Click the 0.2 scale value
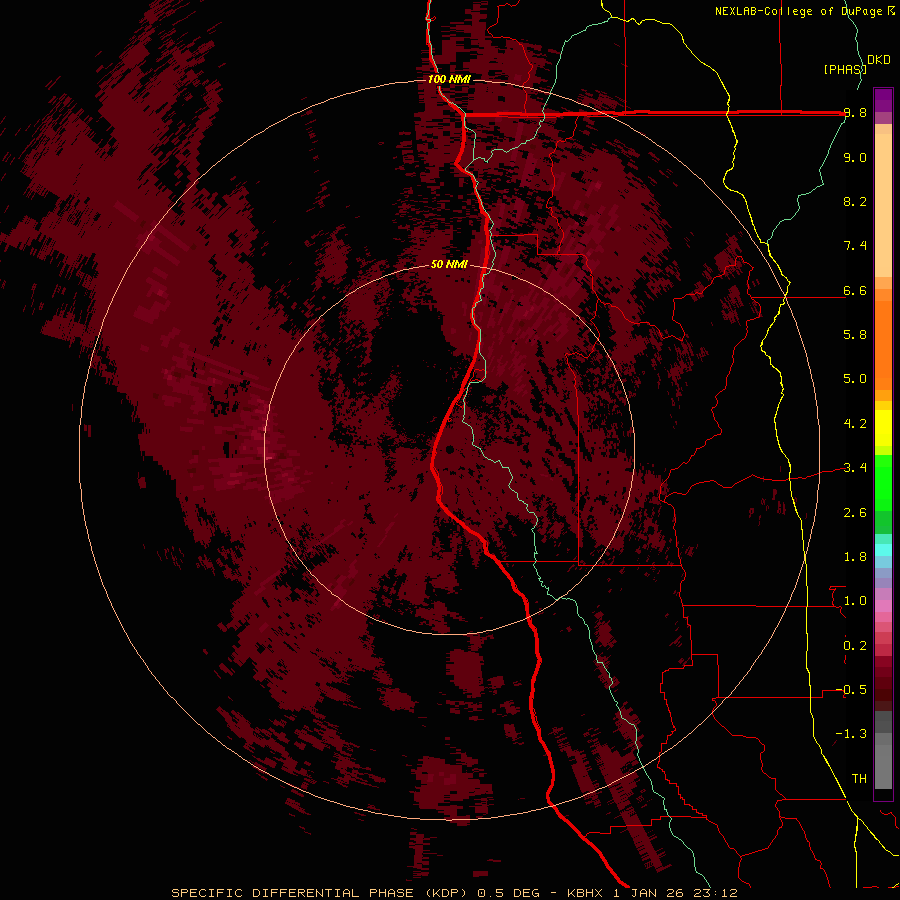 point(855,646)
